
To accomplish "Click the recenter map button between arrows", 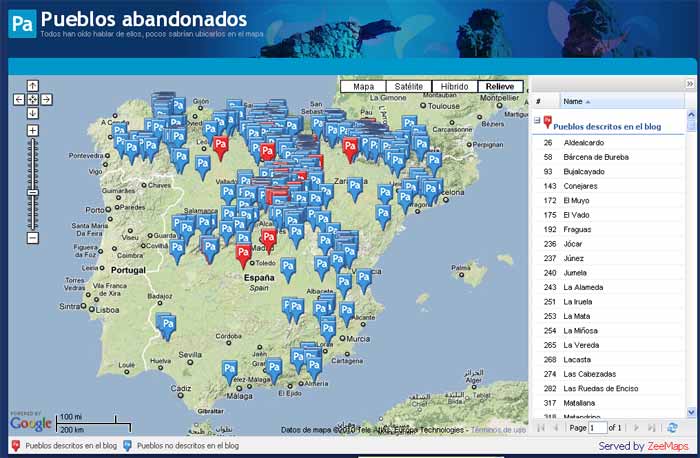I will point(32,99).
